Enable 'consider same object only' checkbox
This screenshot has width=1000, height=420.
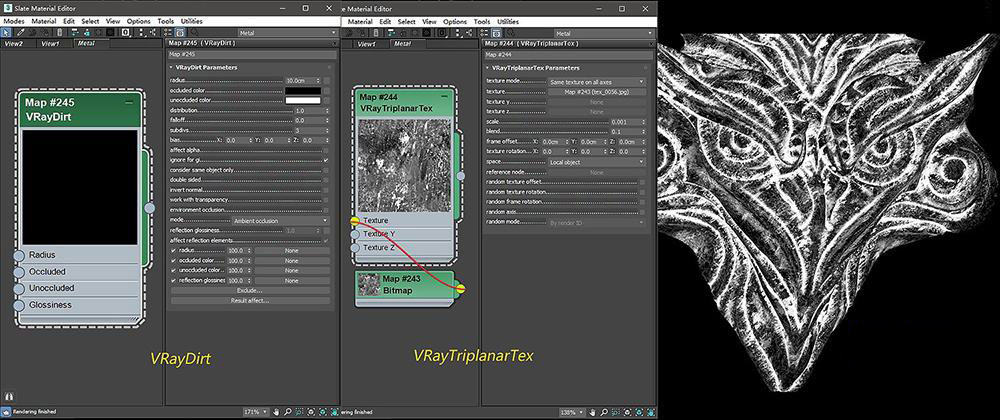[x=327, y=170]
